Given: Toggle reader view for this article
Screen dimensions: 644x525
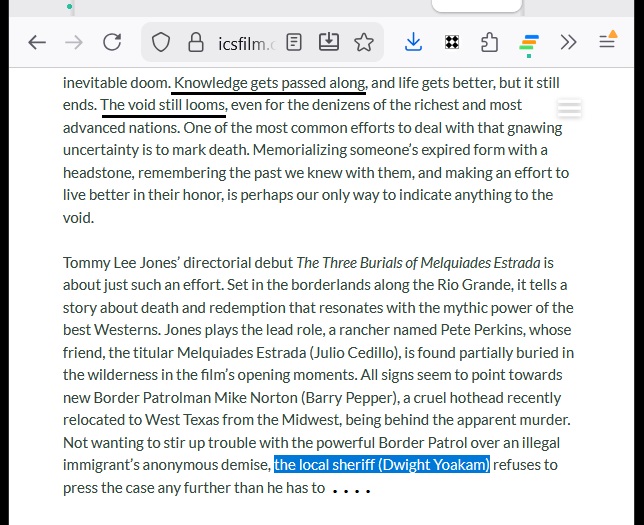Looking at the screenshot, I should point(294,42).
